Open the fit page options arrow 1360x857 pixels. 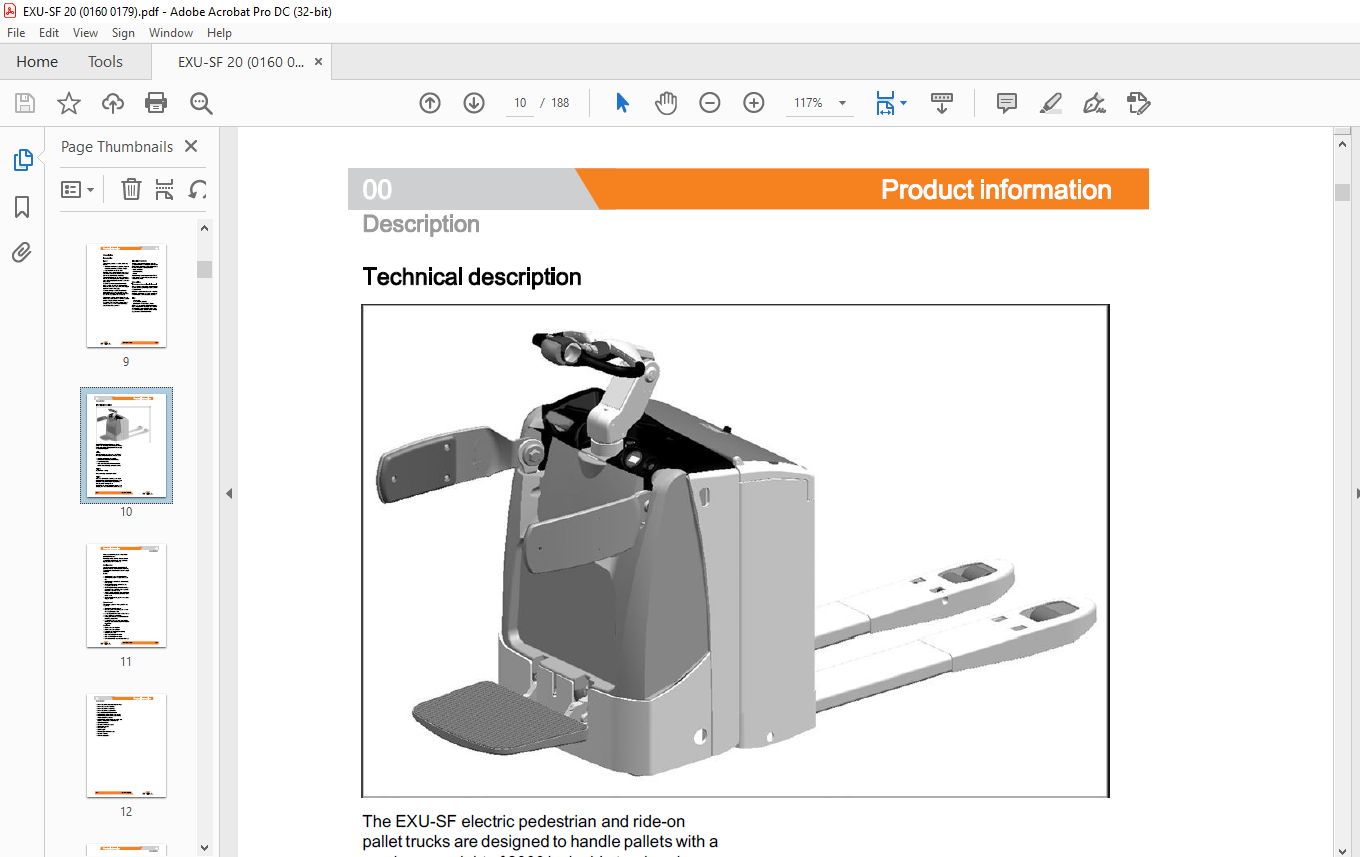pyautogui.click(x=904, y=103)
